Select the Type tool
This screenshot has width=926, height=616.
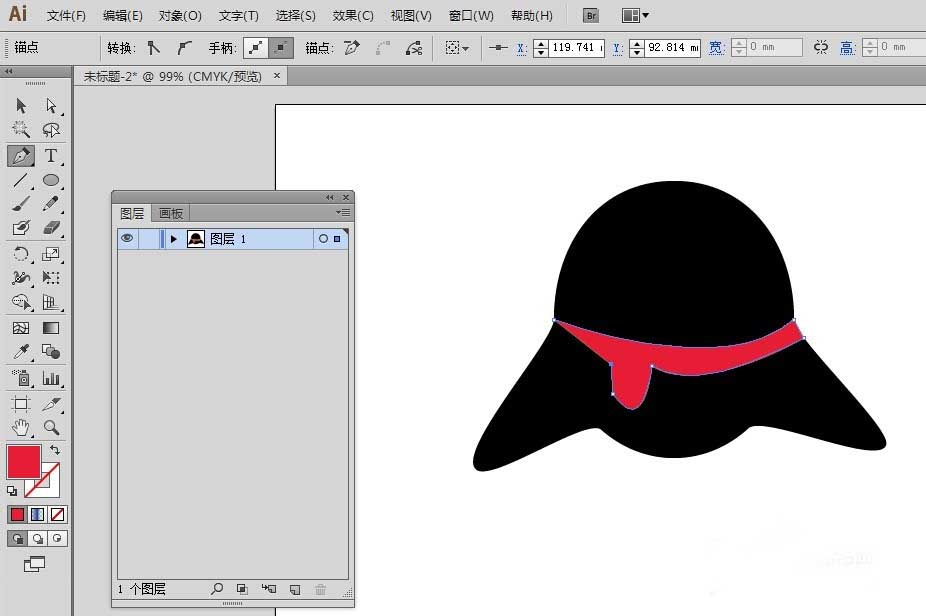pos(51,156)
